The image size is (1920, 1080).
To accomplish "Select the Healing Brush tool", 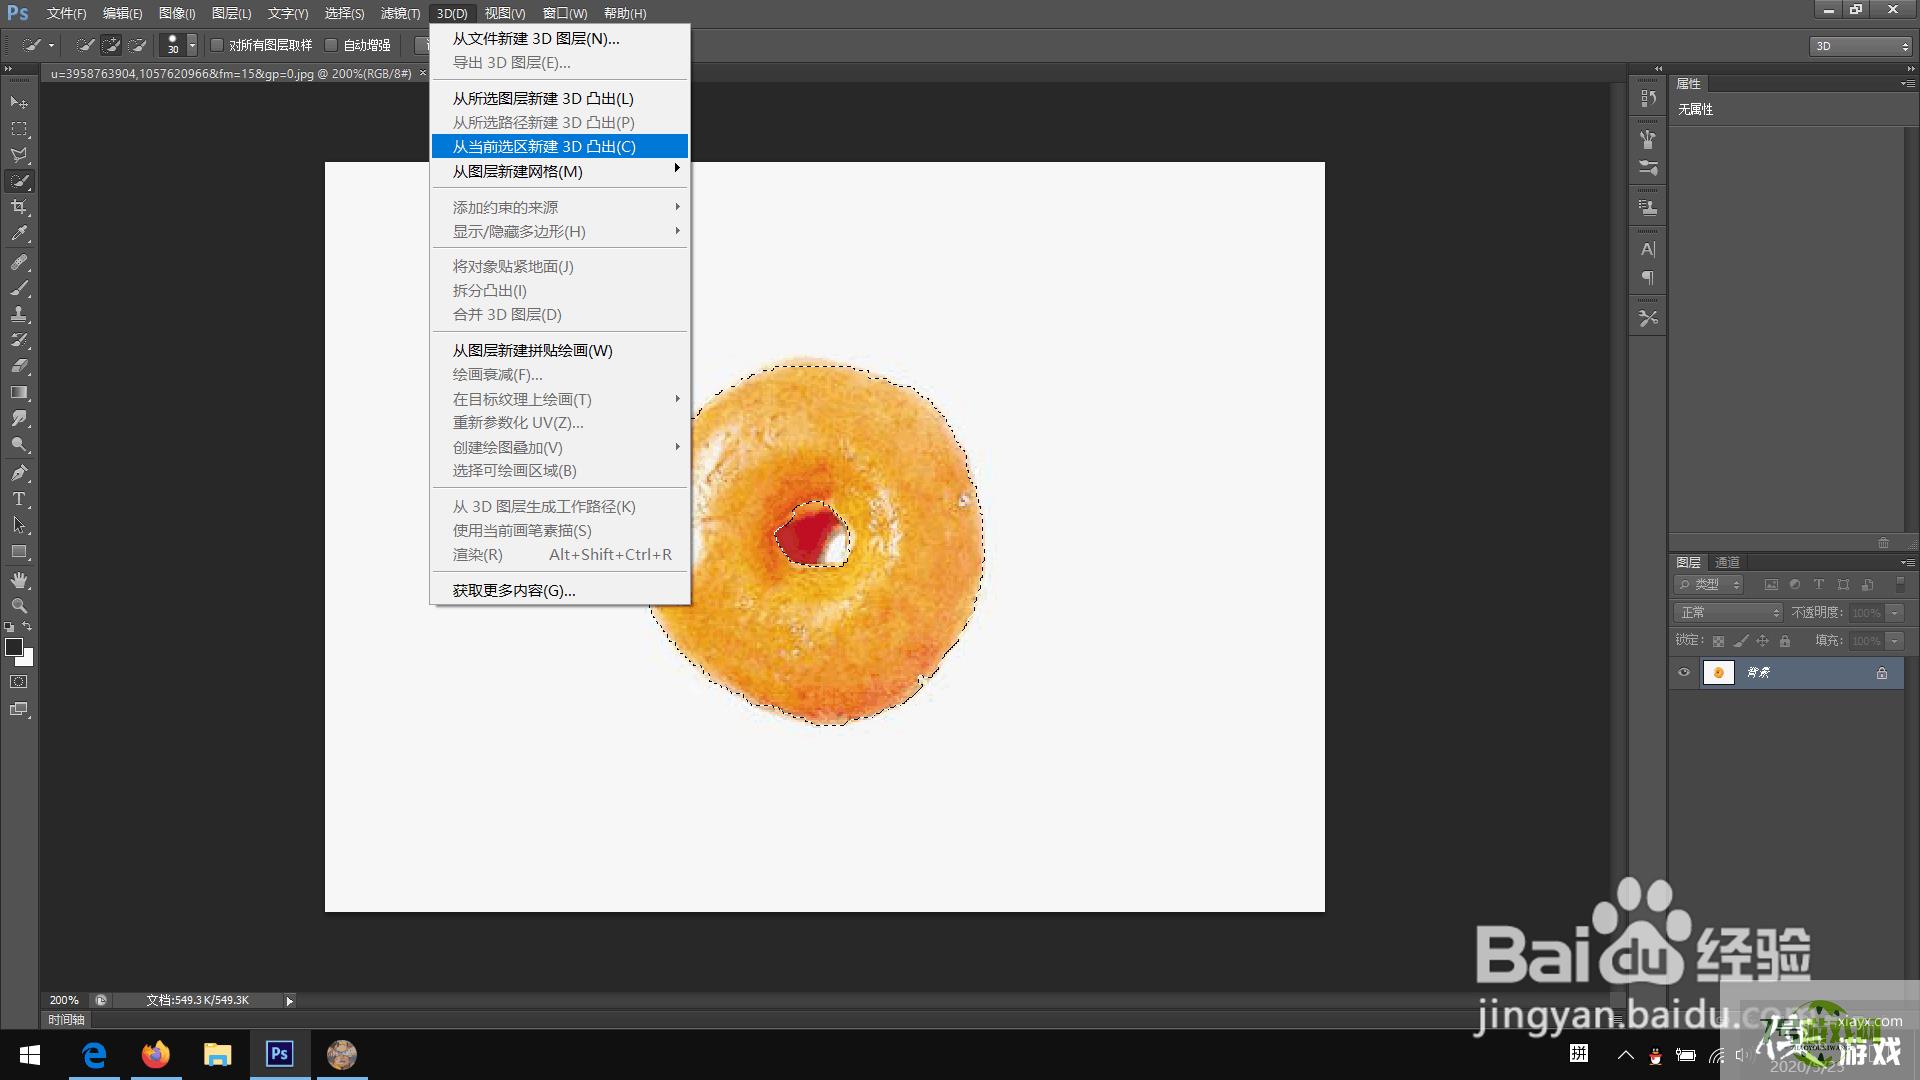I will click(19, 262).
